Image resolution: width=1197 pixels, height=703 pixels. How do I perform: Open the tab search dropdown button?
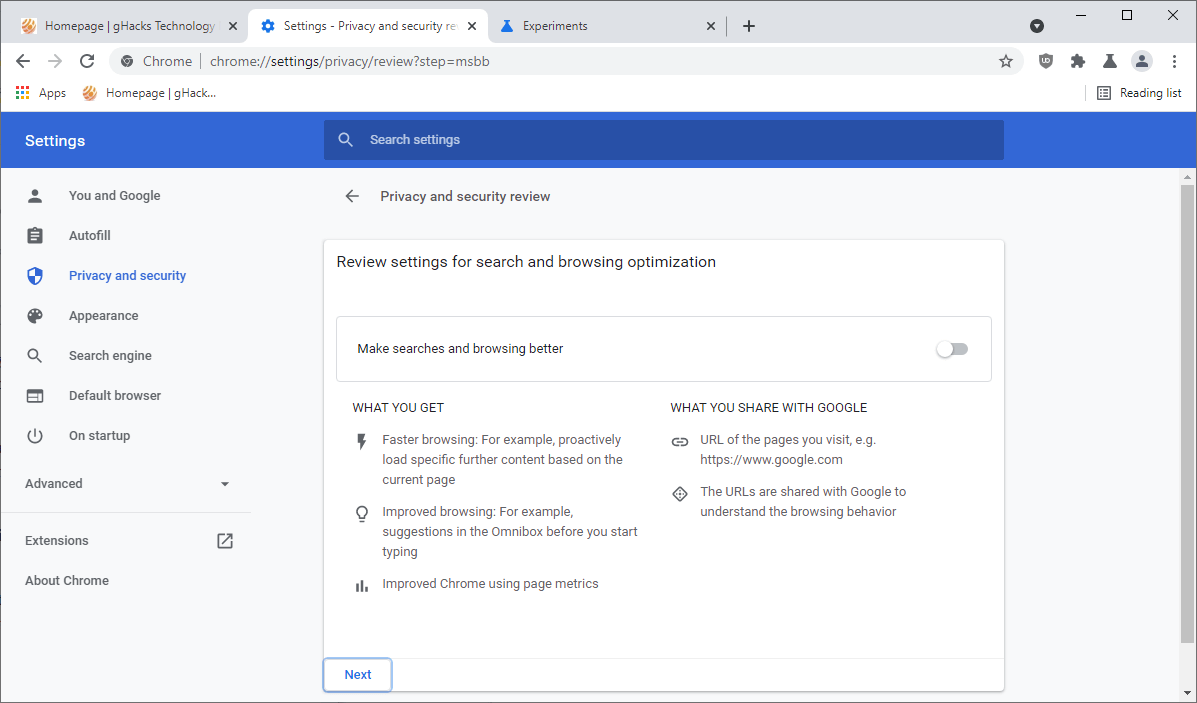[1037, 26]
